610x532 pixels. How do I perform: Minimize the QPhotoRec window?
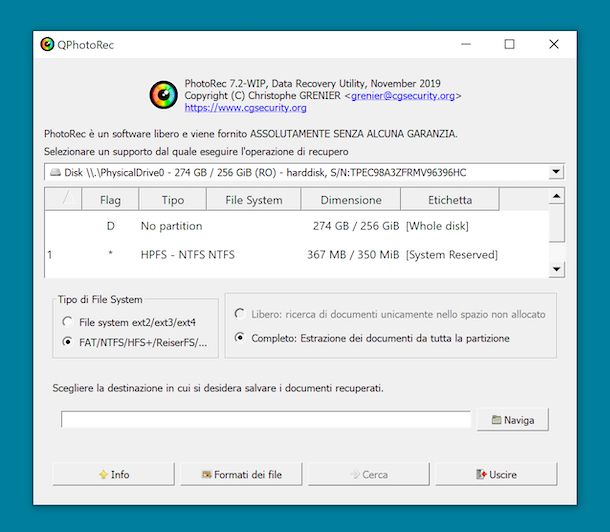(466, 44)
